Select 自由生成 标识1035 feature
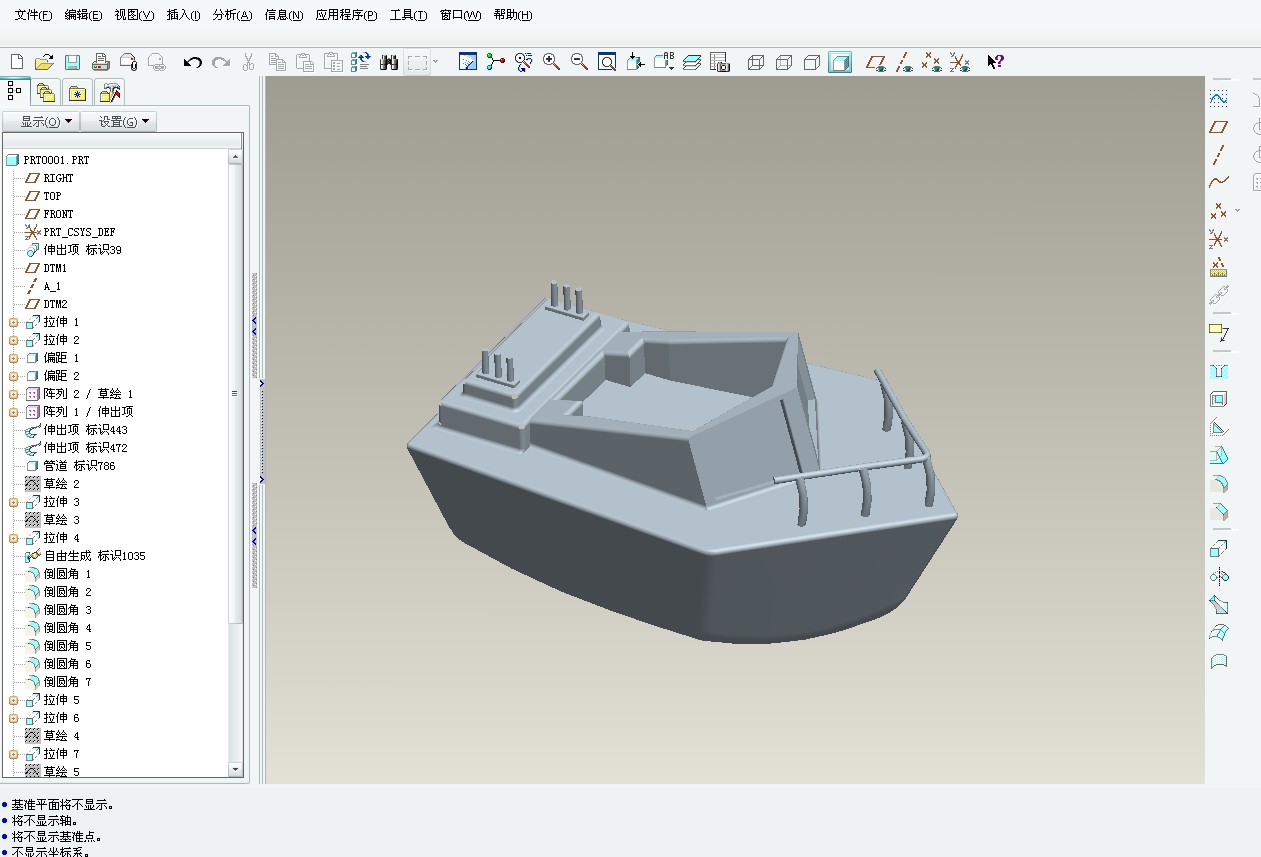1261x857 pixels. (94, 556)
